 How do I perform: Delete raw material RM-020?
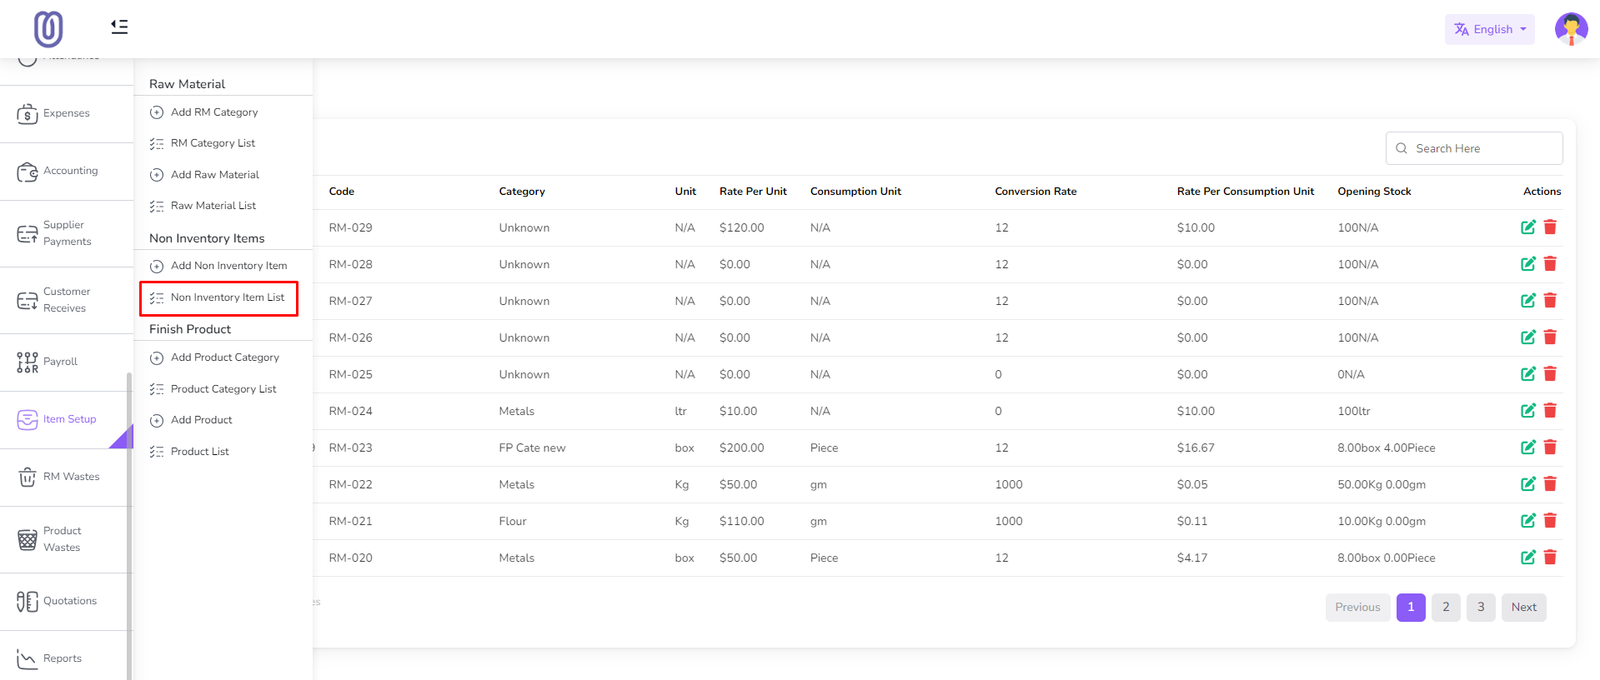coord(1550,558)
